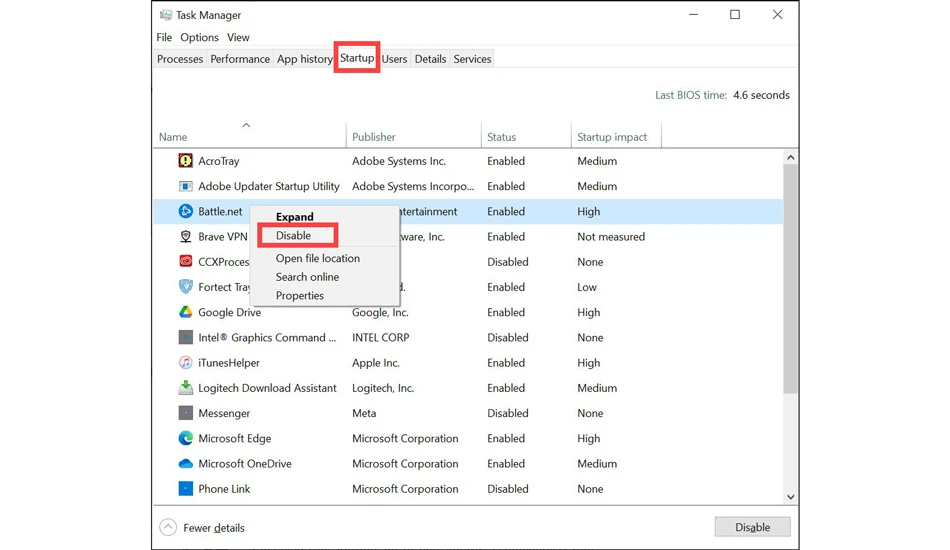Select the Phone Link row name
Image resolution: width=950 pixels, height=550 pixels.
224,489
